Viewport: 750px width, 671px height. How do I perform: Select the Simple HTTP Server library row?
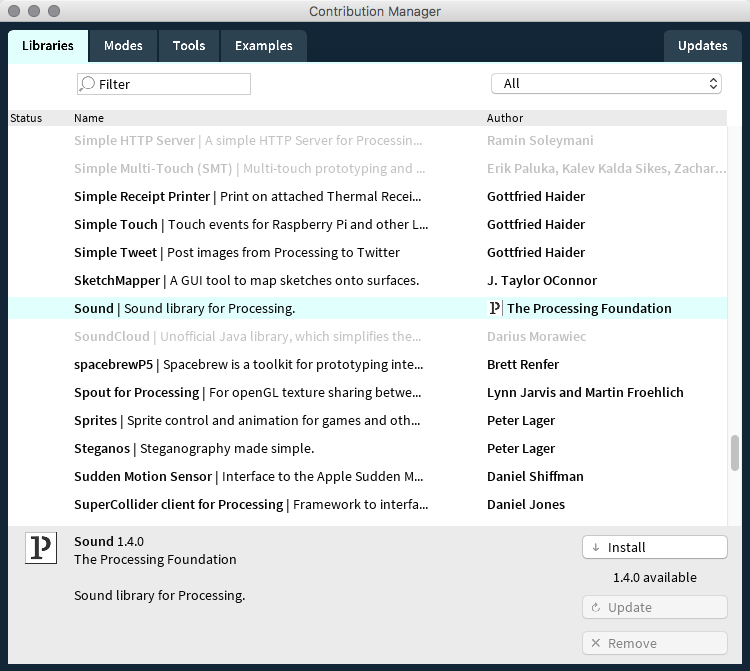[x=367, y=141]
